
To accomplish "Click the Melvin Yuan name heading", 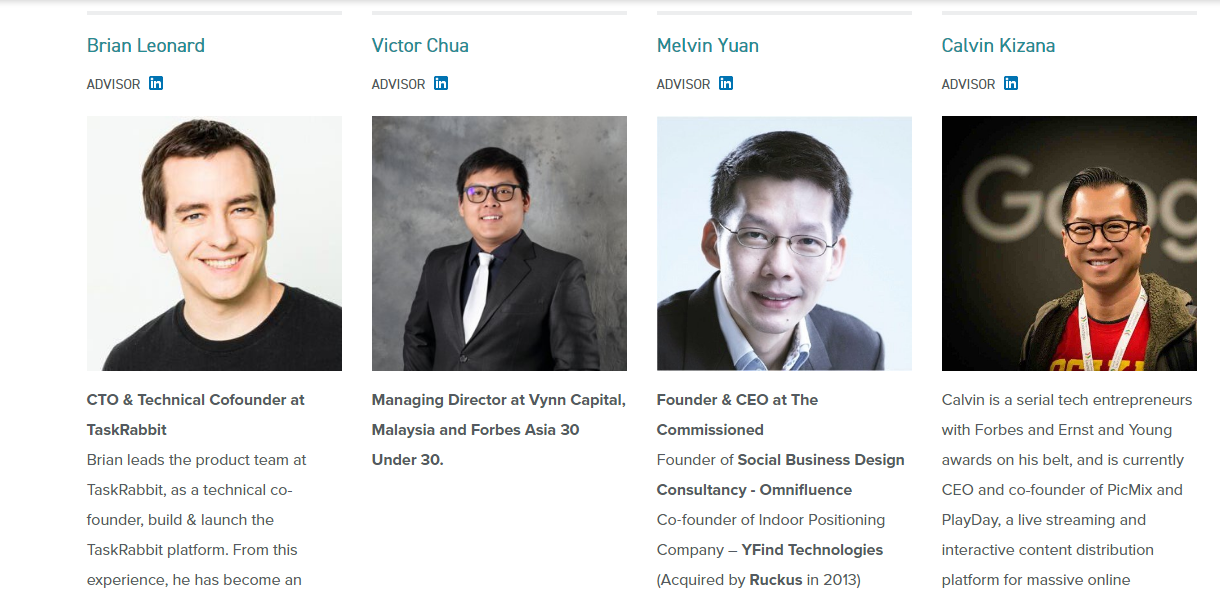I will pos(708,46).
